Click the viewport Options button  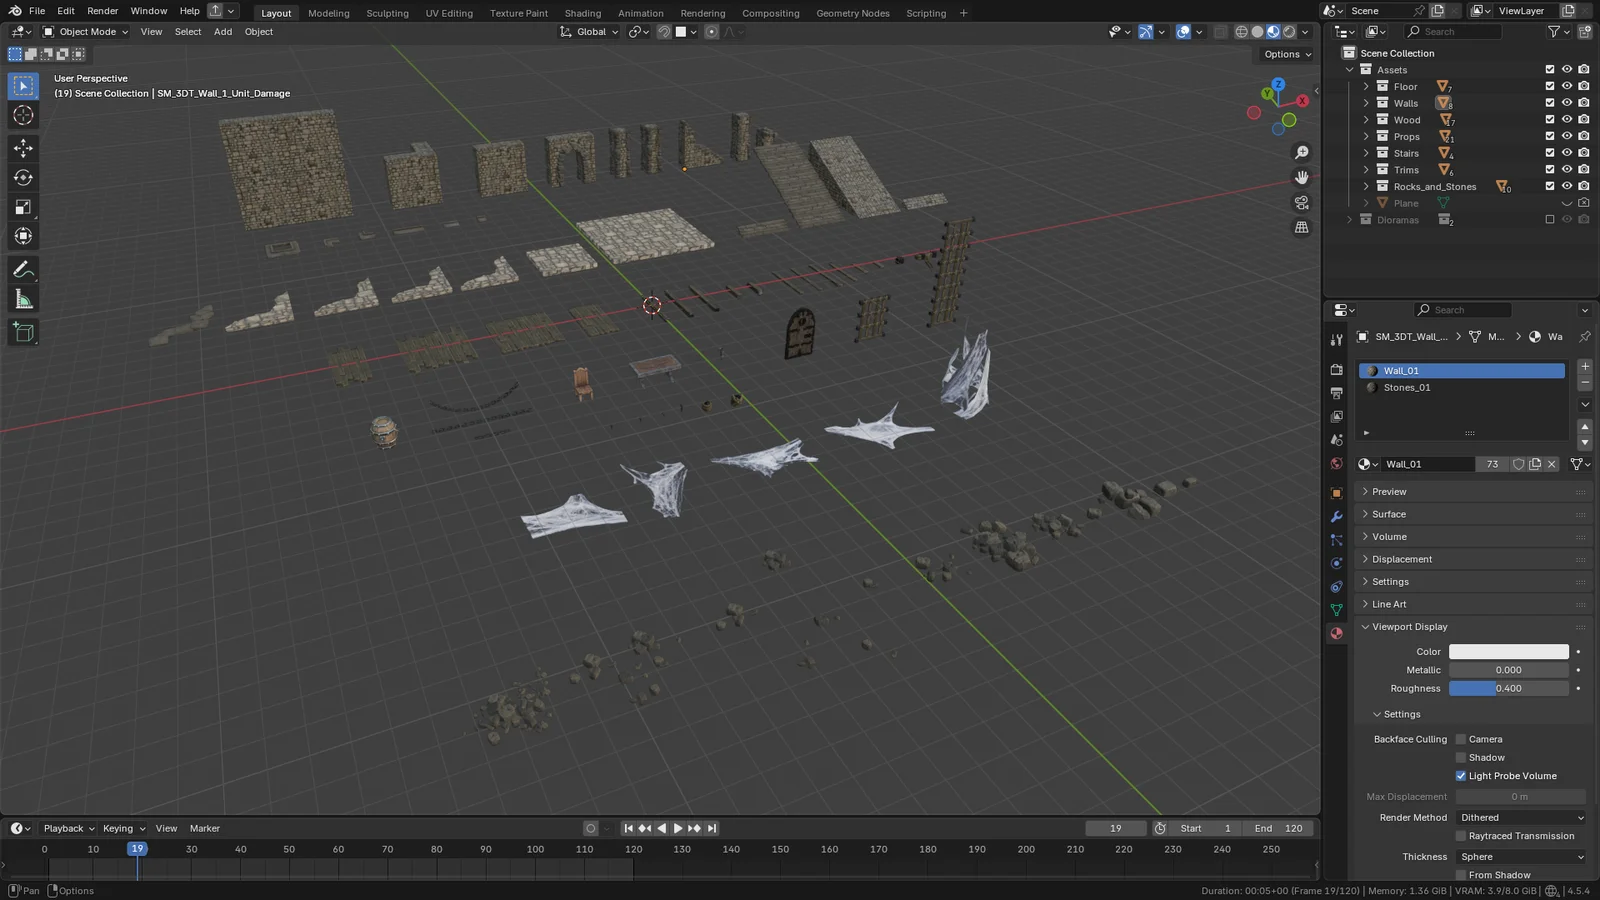pos(1284,54)
